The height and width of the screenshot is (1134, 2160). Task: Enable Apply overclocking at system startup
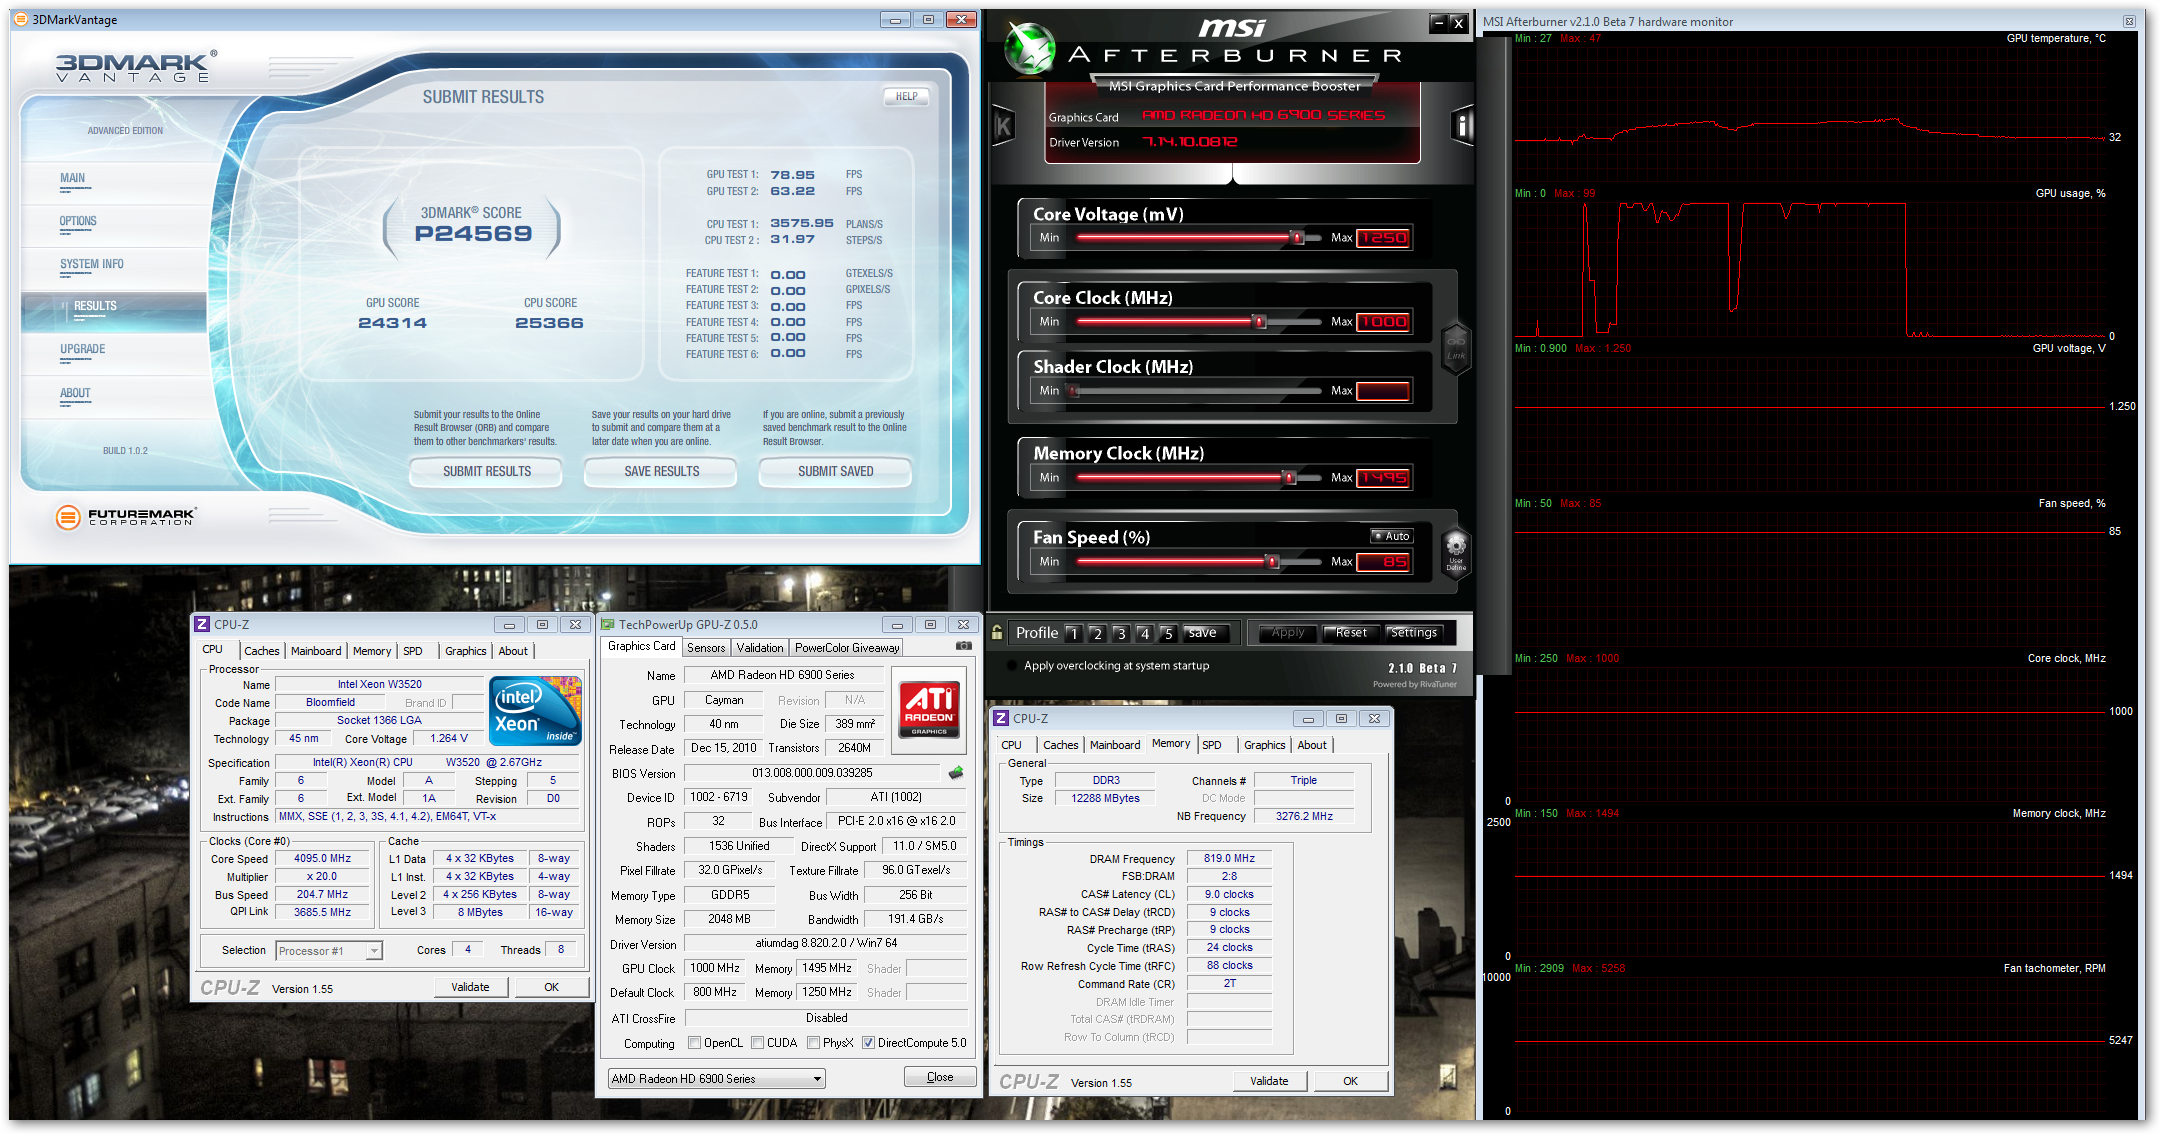1013,666
